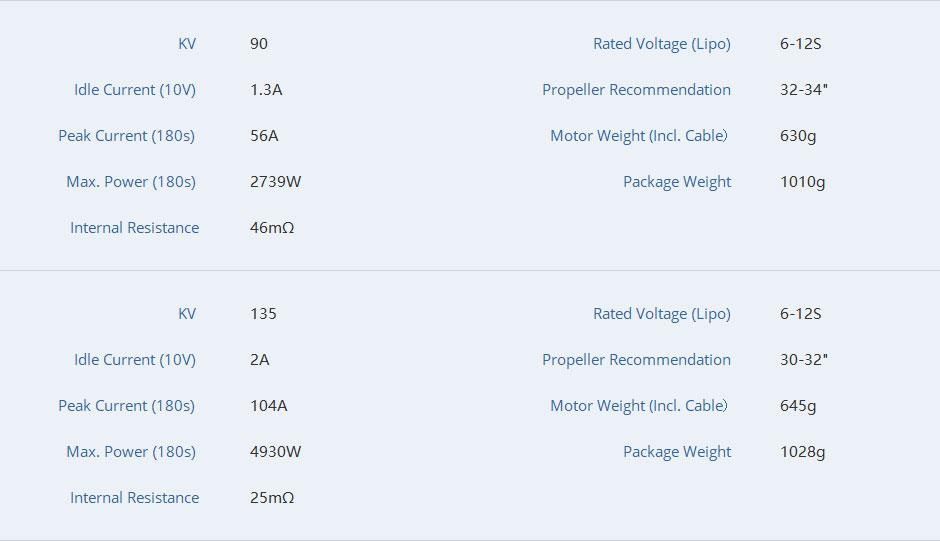
Task: Click Package Weight label next to 1010g
Action: click(677, 182)
